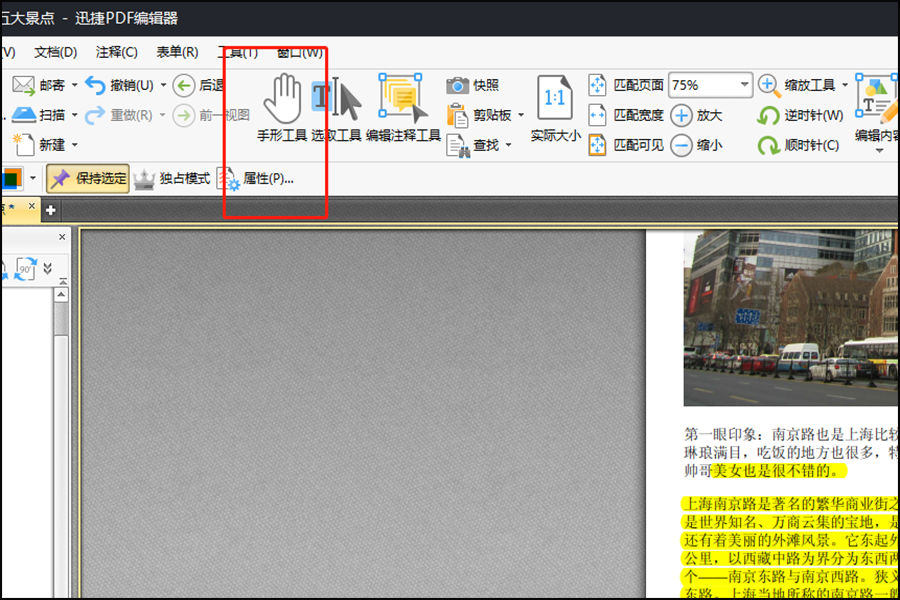Zoom In with 放大 button
The height and width of the screenshot is (600, 900).
pos(697,115)
